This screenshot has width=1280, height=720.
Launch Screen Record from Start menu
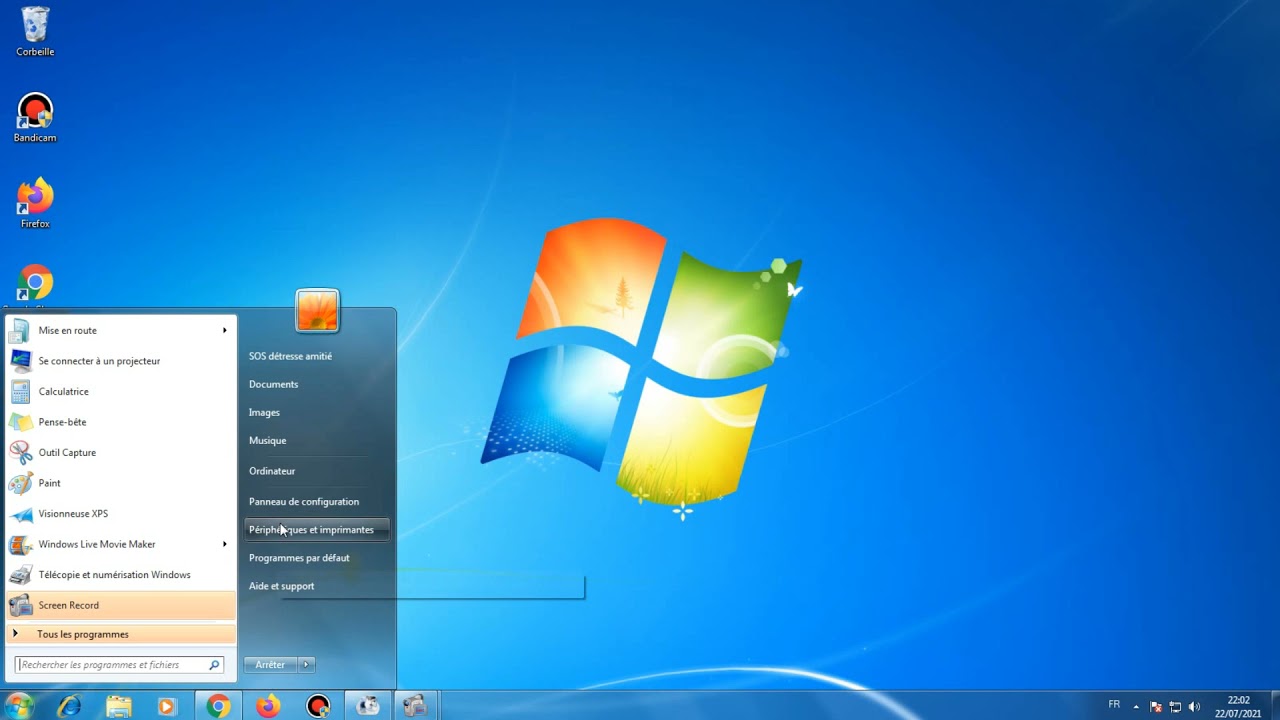click(120, 605)
